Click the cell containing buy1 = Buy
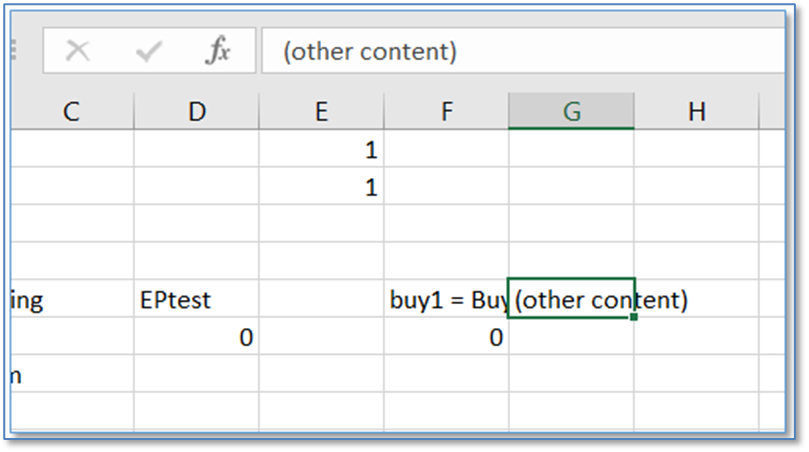The image size is (809, 452). [446, 299]
